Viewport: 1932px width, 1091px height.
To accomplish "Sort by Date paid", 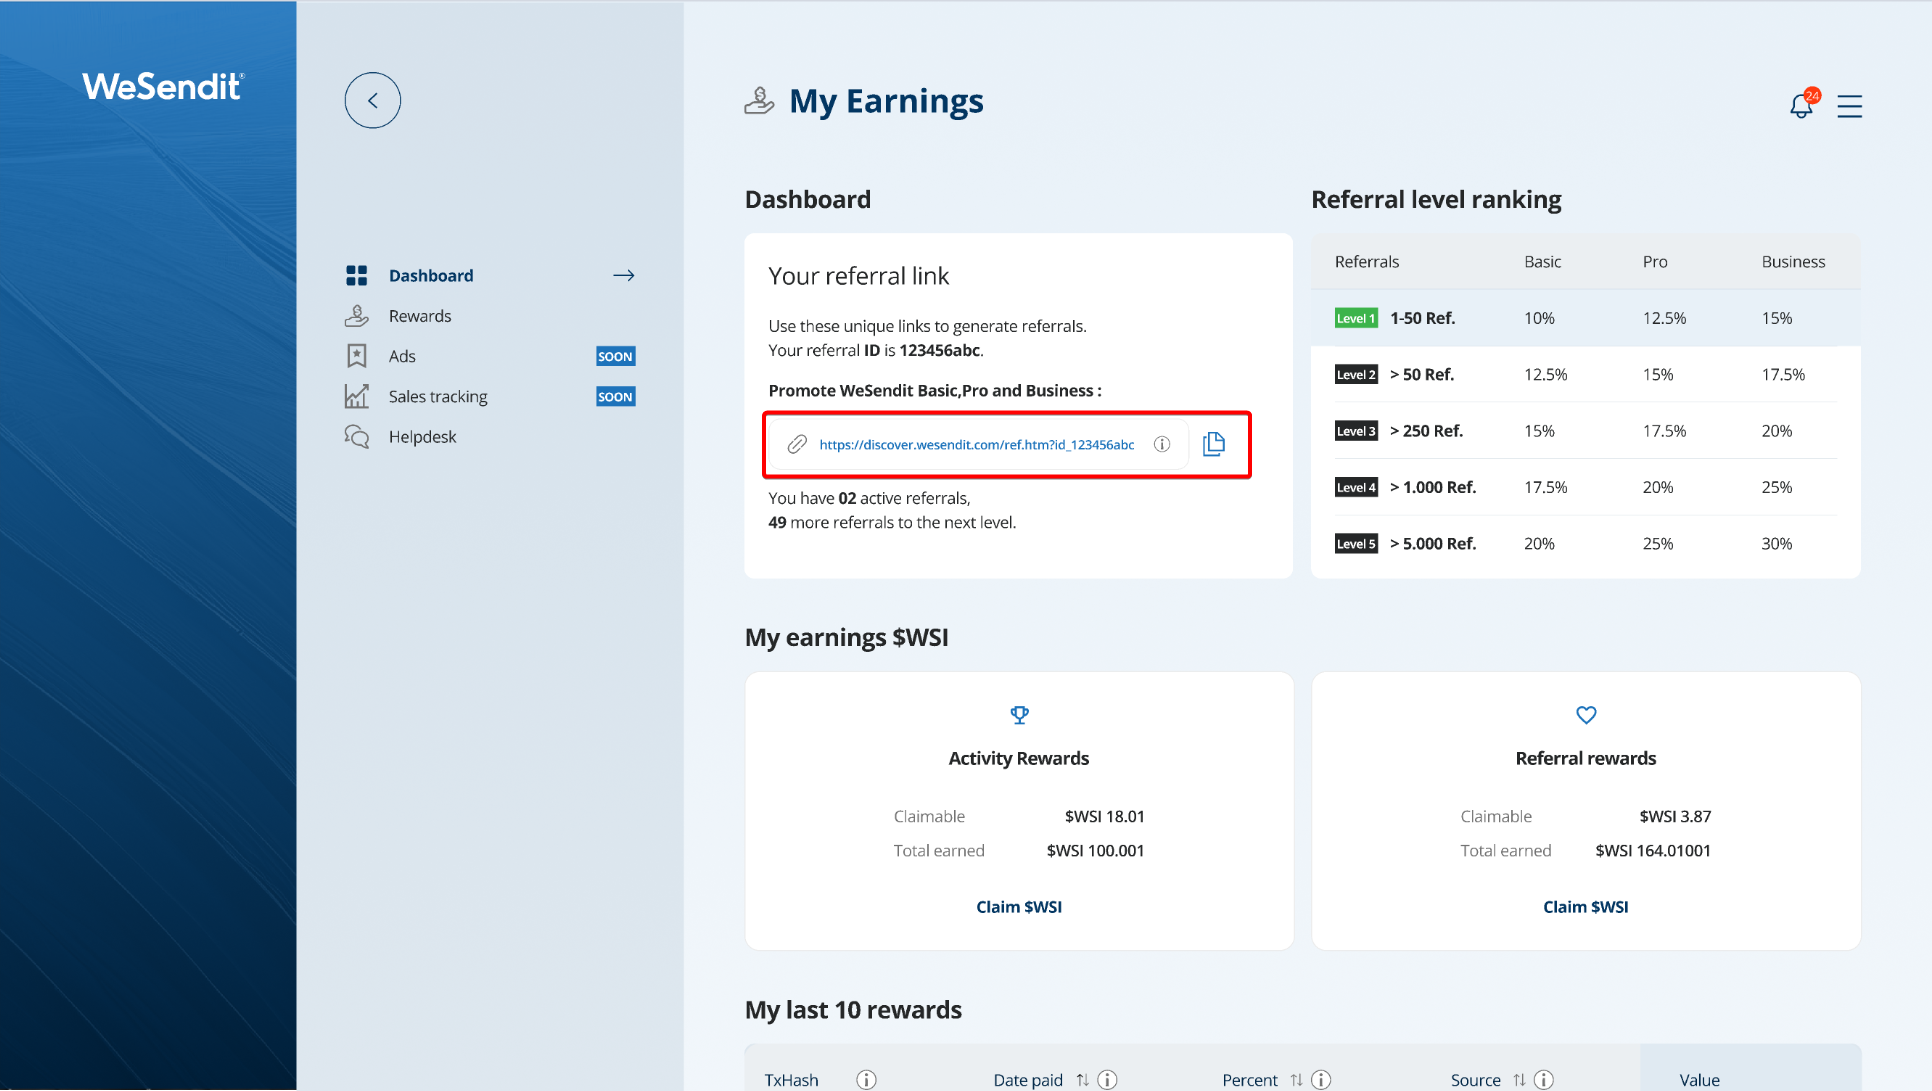I will click(x=1082, y=1080).
